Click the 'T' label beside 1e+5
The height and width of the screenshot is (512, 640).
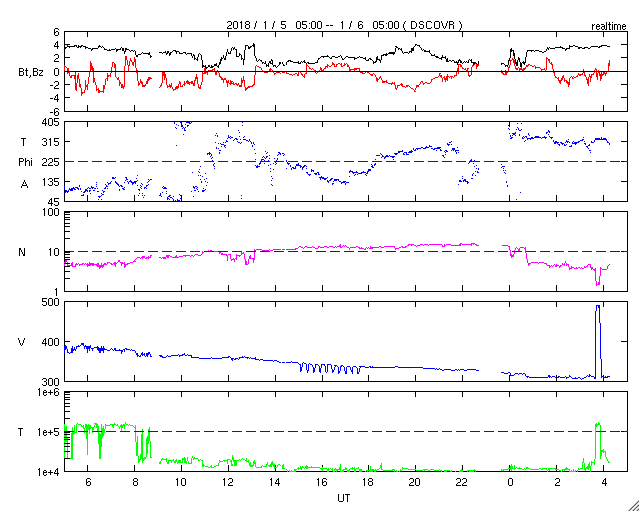pos(20,432)
